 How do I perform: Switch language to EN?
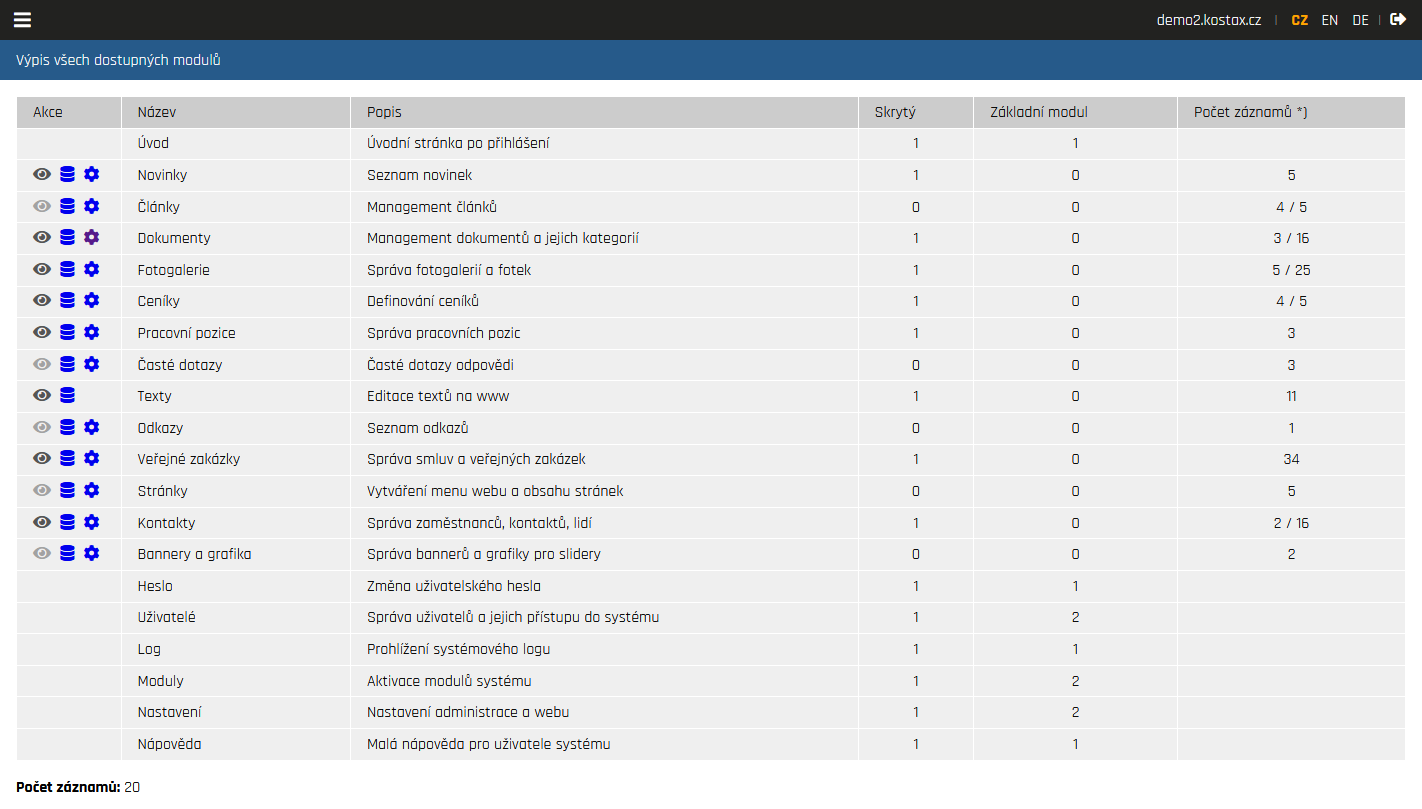1329,20
